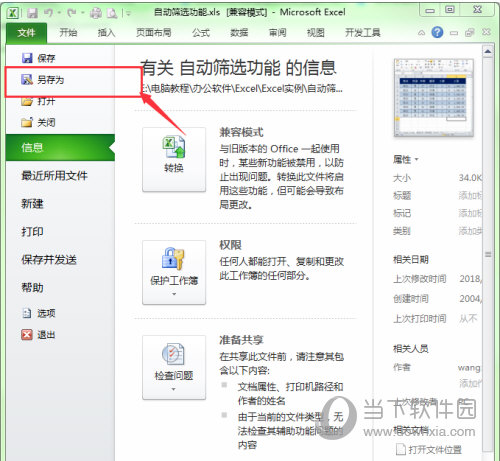Click the author name wang
This screenshot has width=500, height=461.
469,368
